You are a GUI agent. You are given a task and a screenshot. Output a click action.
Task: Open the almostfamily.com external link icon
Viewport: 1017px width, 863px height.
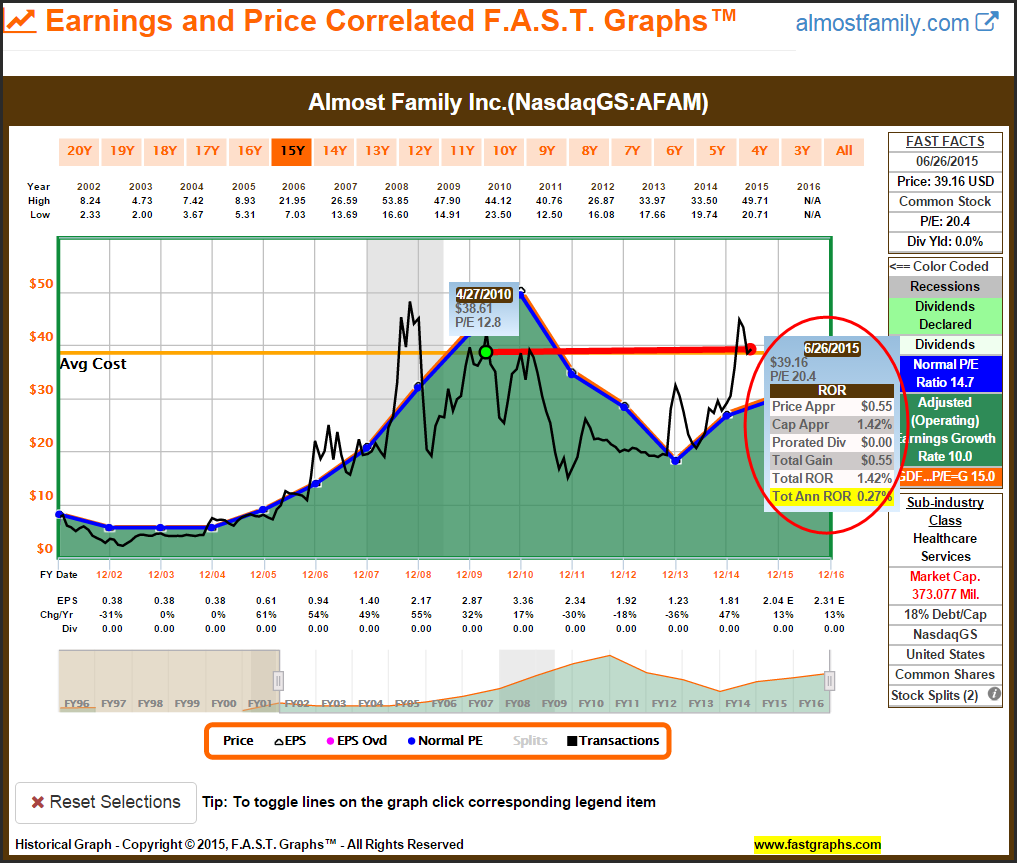(986, 22)
